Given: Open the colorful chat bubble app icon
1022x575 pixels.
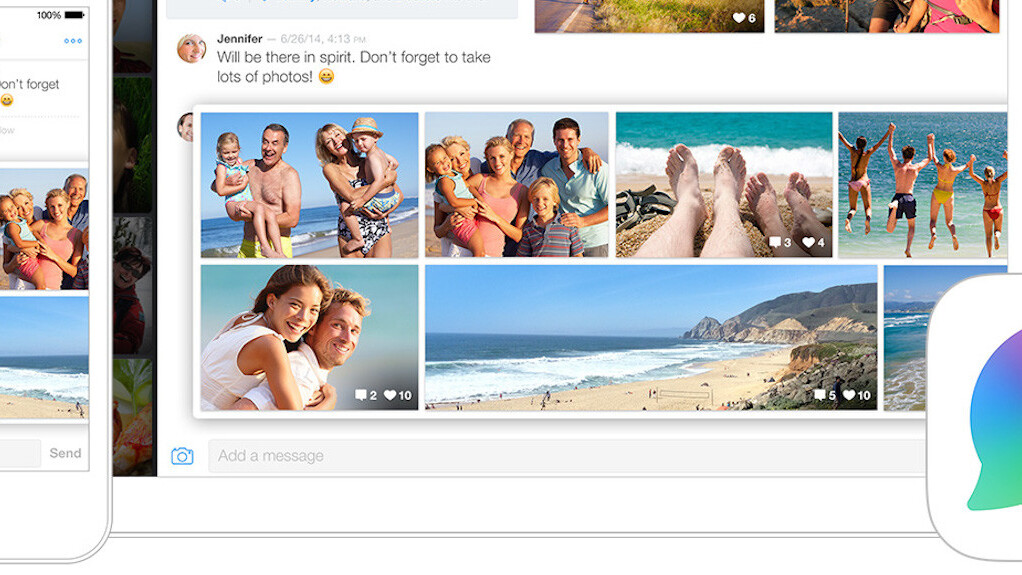Looking at the screenshot, I should [990, 420].
